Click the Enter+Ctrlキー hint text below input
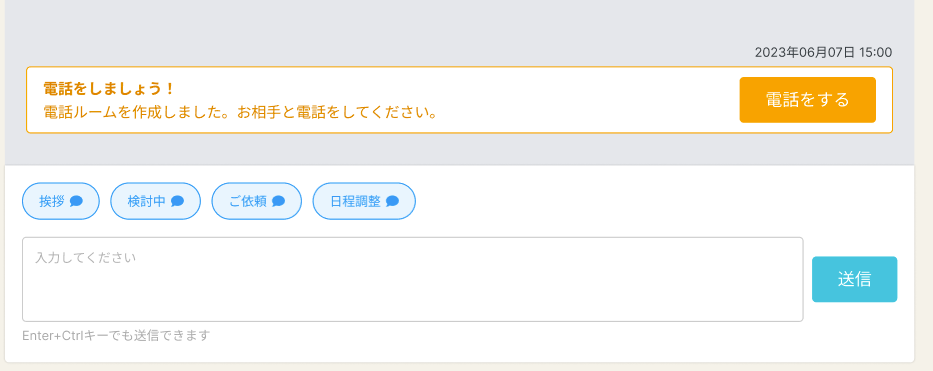Screen dimensions: 933x371 [x=116, y=336]
